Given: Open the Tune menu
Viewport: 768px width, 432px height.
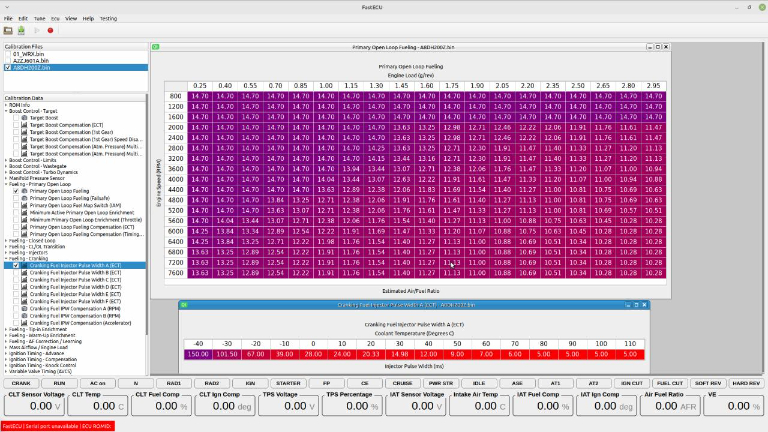Looking at the screenshot, I should pyautogui.click(x=39, y=18).
